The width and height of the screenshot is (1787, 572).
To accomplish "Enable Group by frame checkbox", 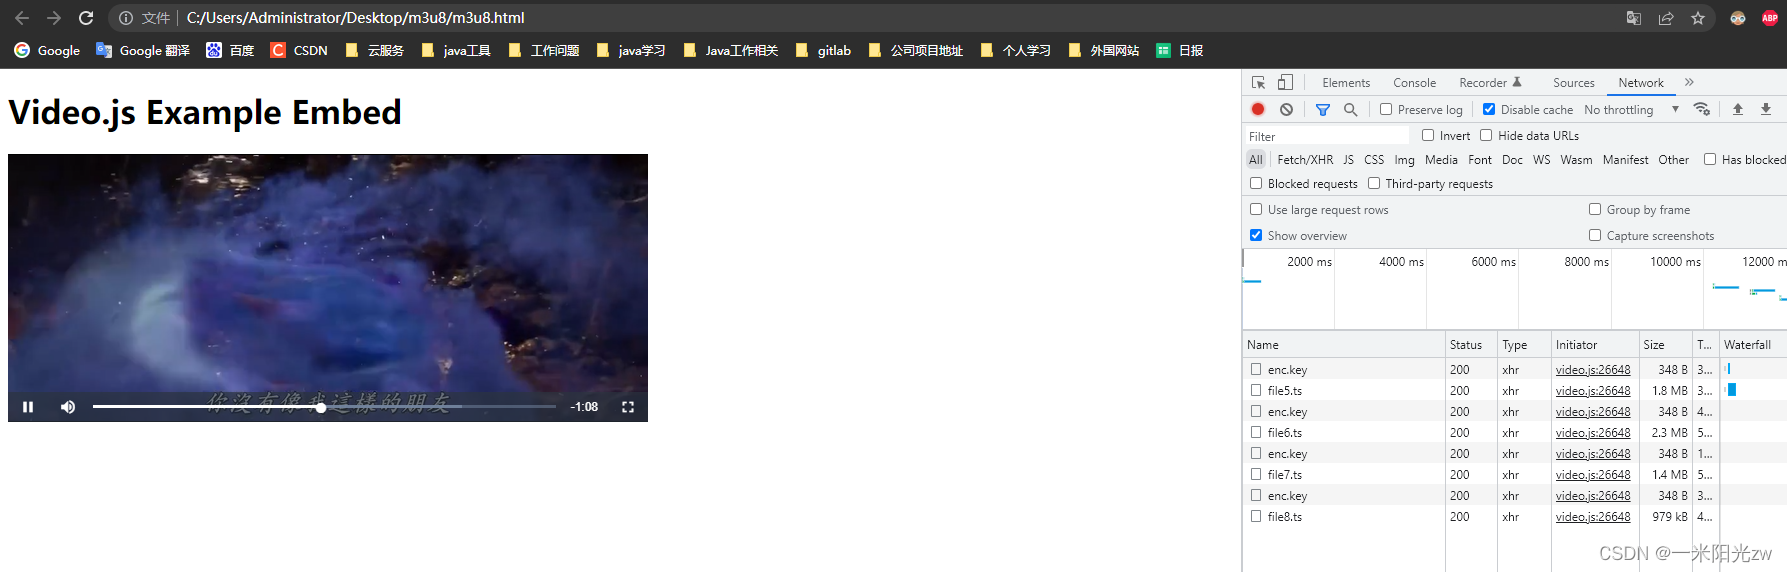I will pyautogui.click(x=1595, y=209).
